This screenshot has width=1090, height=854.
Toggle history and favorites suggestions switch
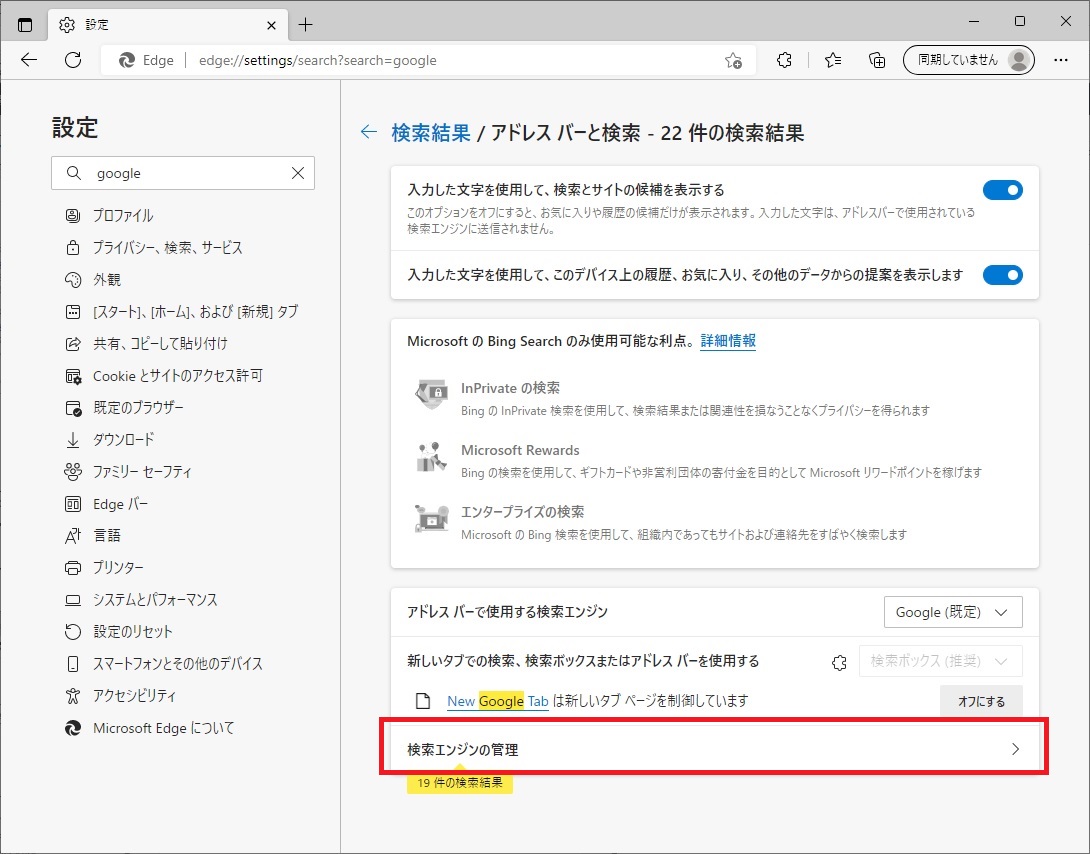point(1002,274)
